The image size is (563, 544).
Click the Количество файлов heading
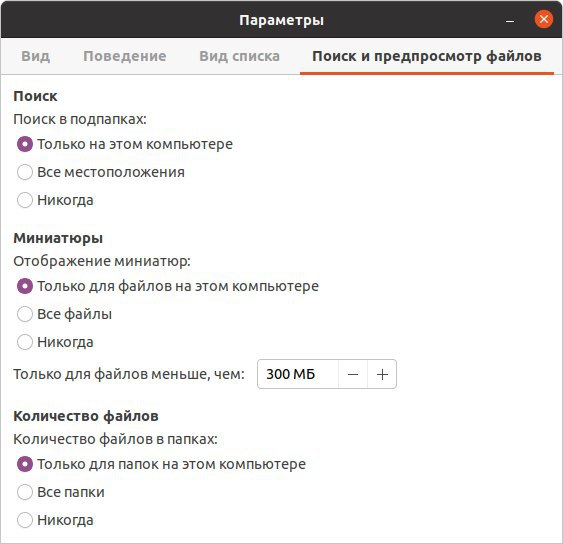tap(86, 417)
